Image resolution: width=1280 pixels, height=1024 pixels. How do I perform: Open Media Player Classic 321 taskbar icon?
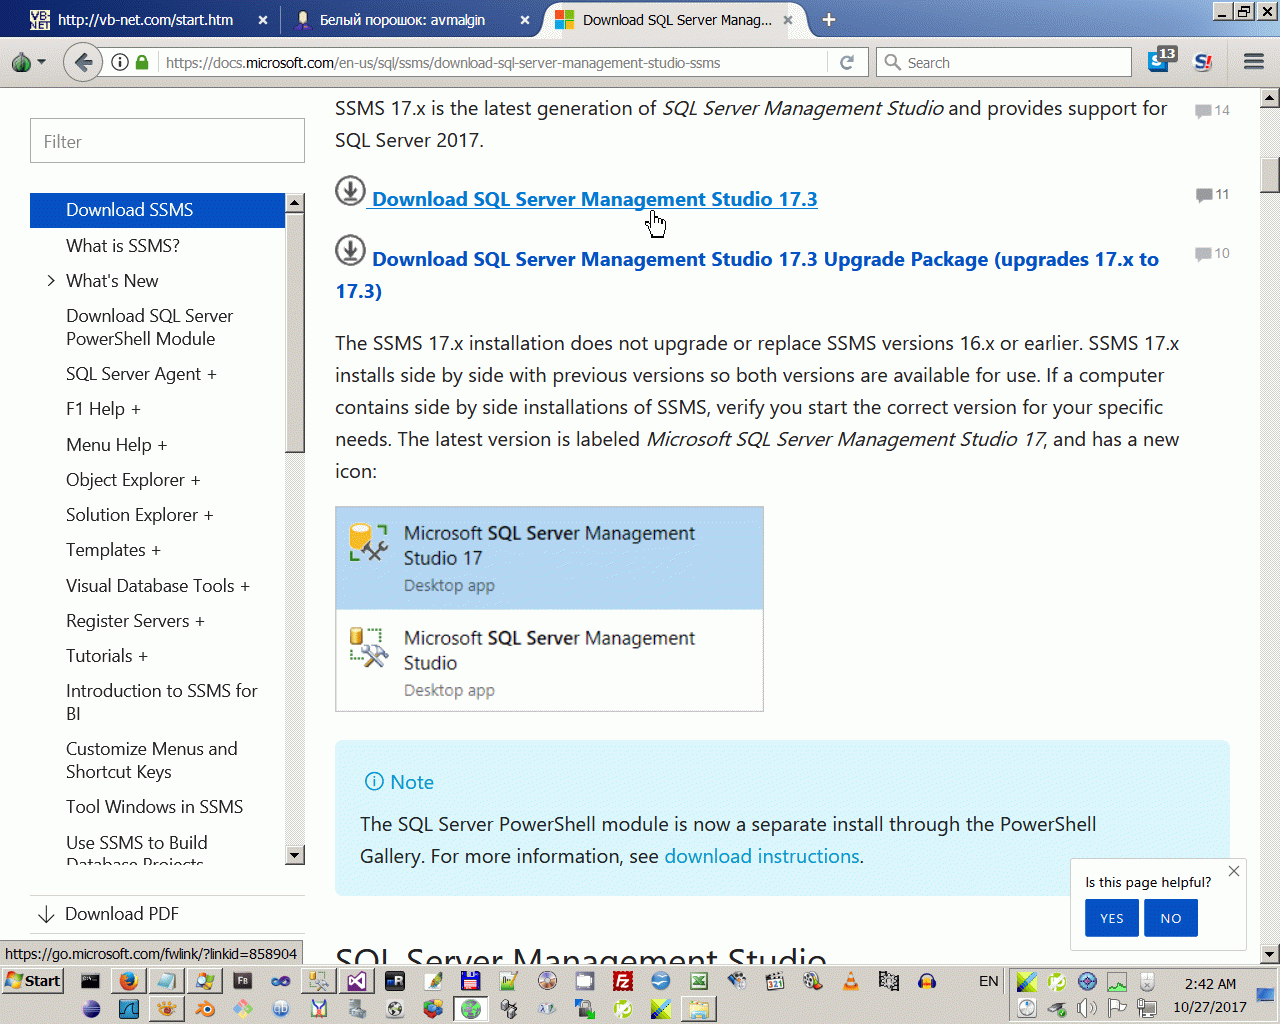pos(774,981)
